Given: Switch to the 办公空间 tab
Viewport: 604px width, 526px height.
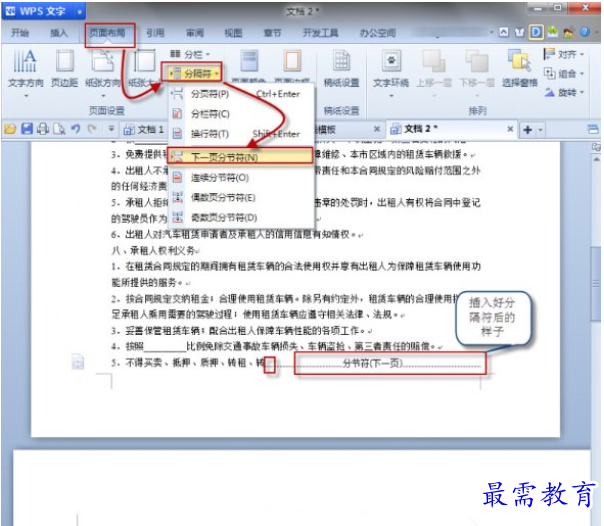Looking at the screenshot, I should (x=378, y=33).
